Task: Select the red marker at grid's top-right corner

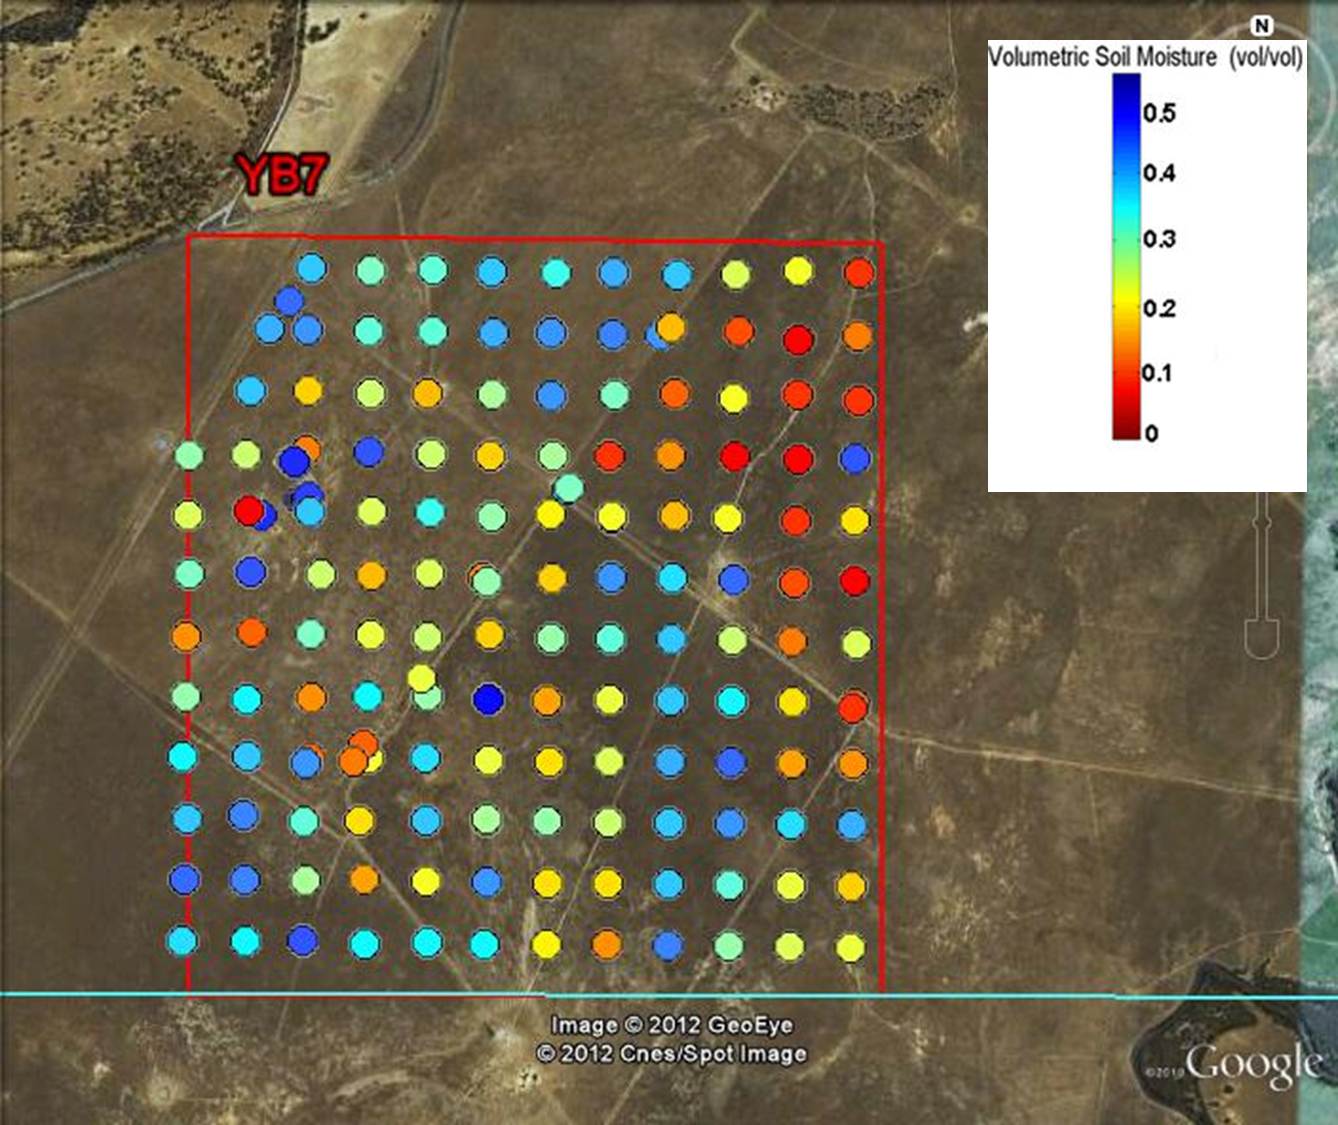Action: point(859,273)
